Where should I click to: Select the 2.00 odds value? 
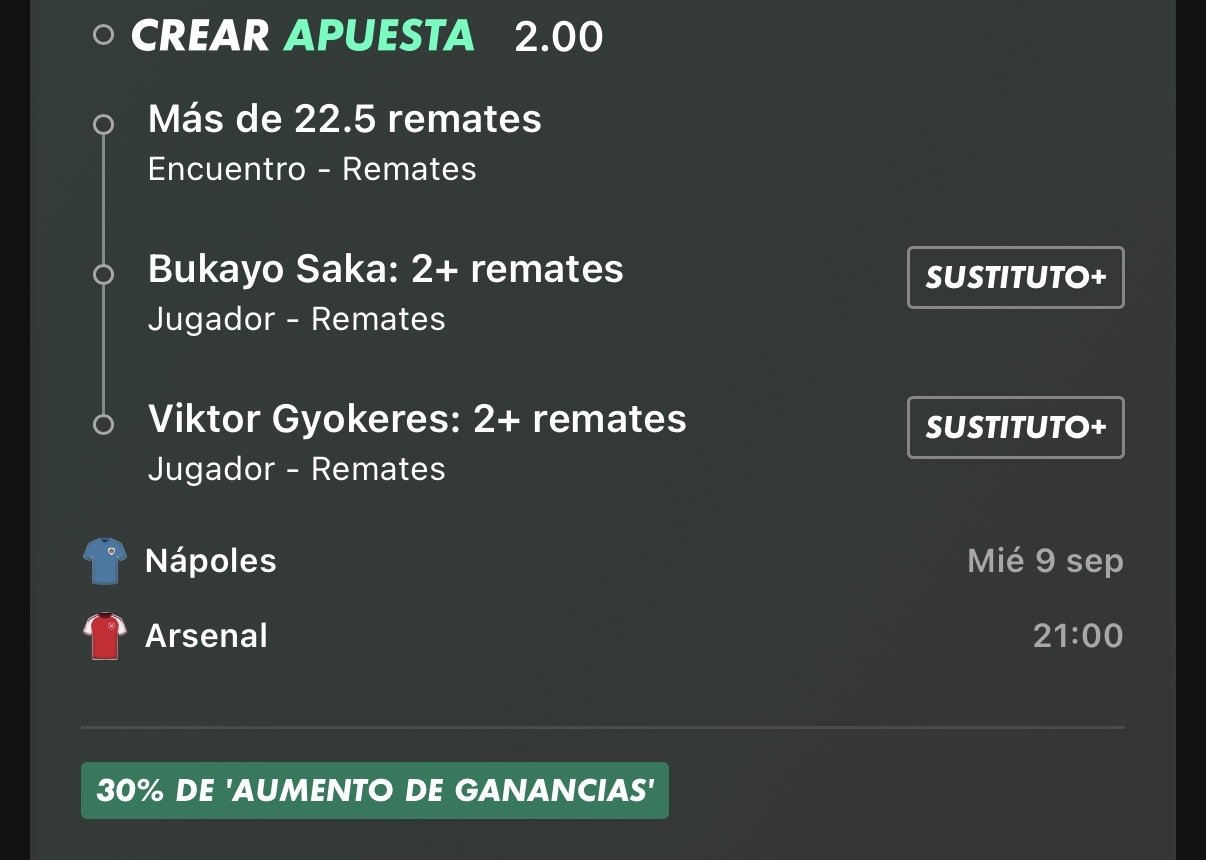(559, 37)
